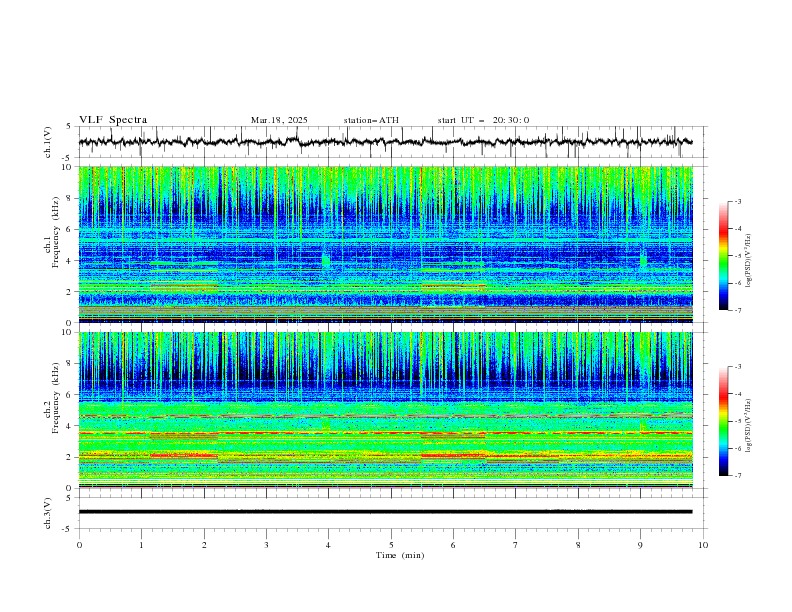Click the ch.1 voltage waveform trace

(x=385, y=142)
